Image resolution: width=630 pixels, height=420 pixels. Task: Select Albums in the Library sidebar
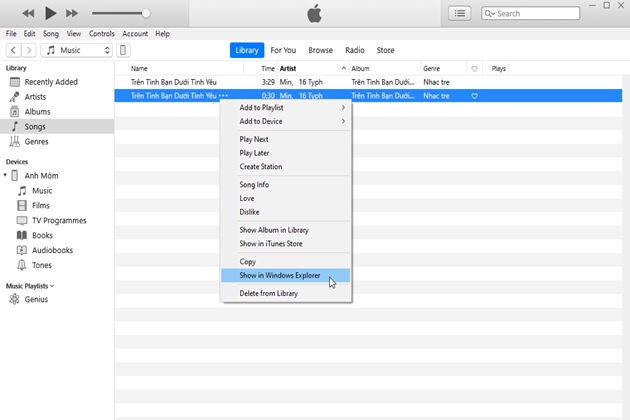[x=57, y=112]
